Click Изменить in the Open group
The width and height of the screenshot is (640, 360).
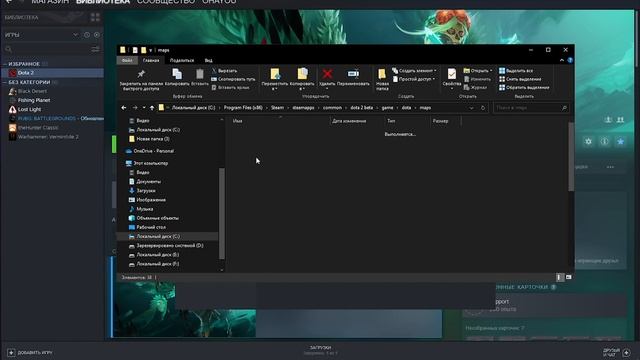click(x=477, y=79)
